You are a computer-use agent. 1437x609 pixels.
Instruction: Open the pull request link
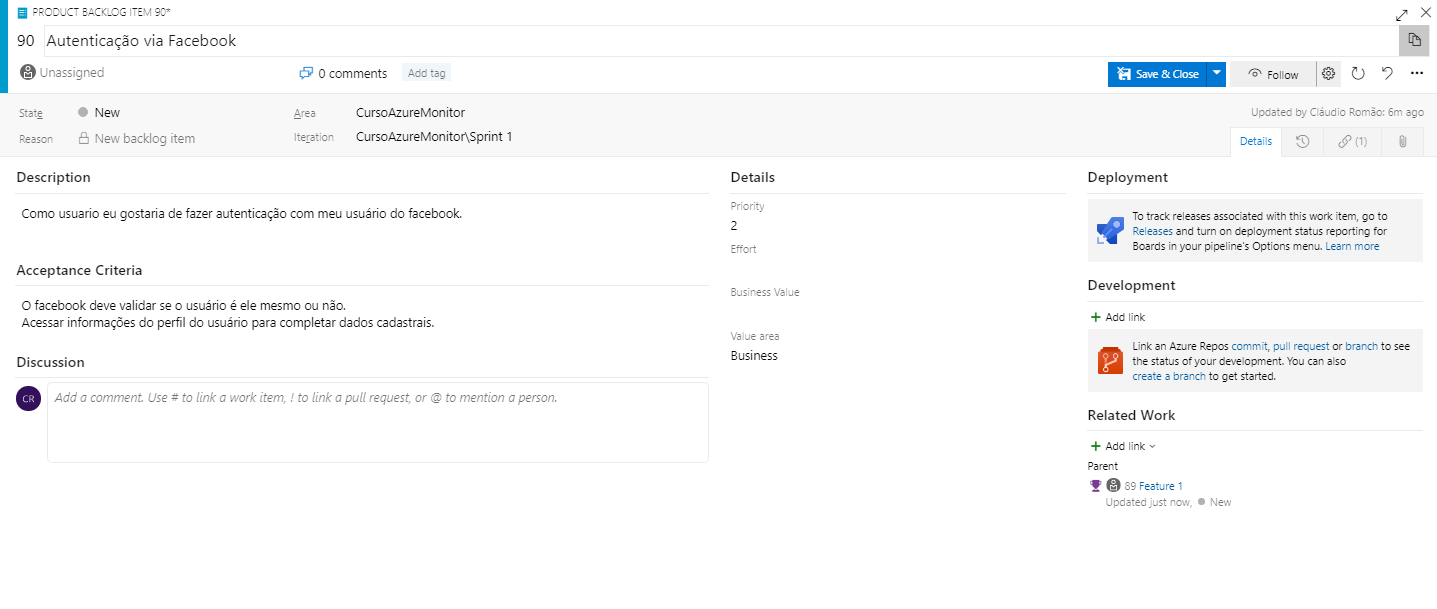pyautogui.click(x=1300, y=346)
